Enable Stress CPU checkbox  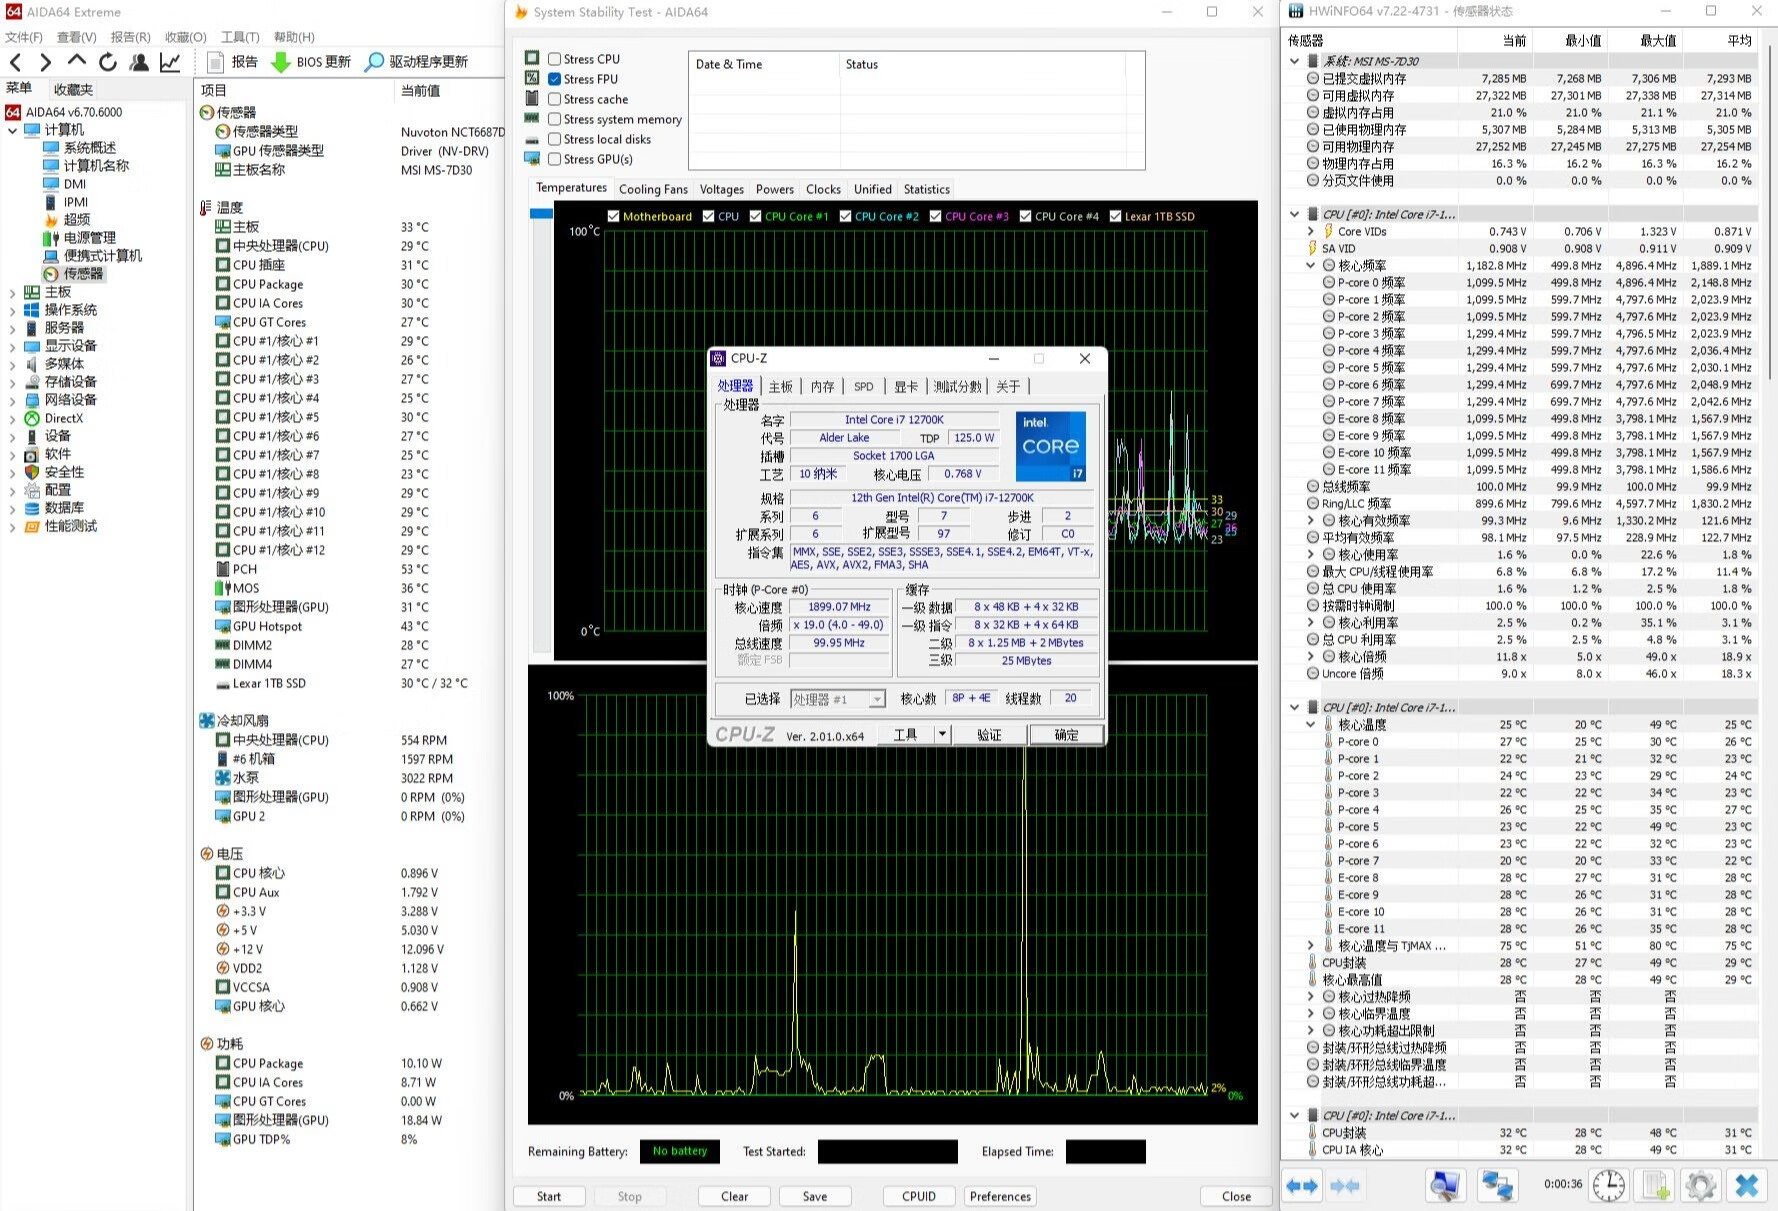coord(555,59)
